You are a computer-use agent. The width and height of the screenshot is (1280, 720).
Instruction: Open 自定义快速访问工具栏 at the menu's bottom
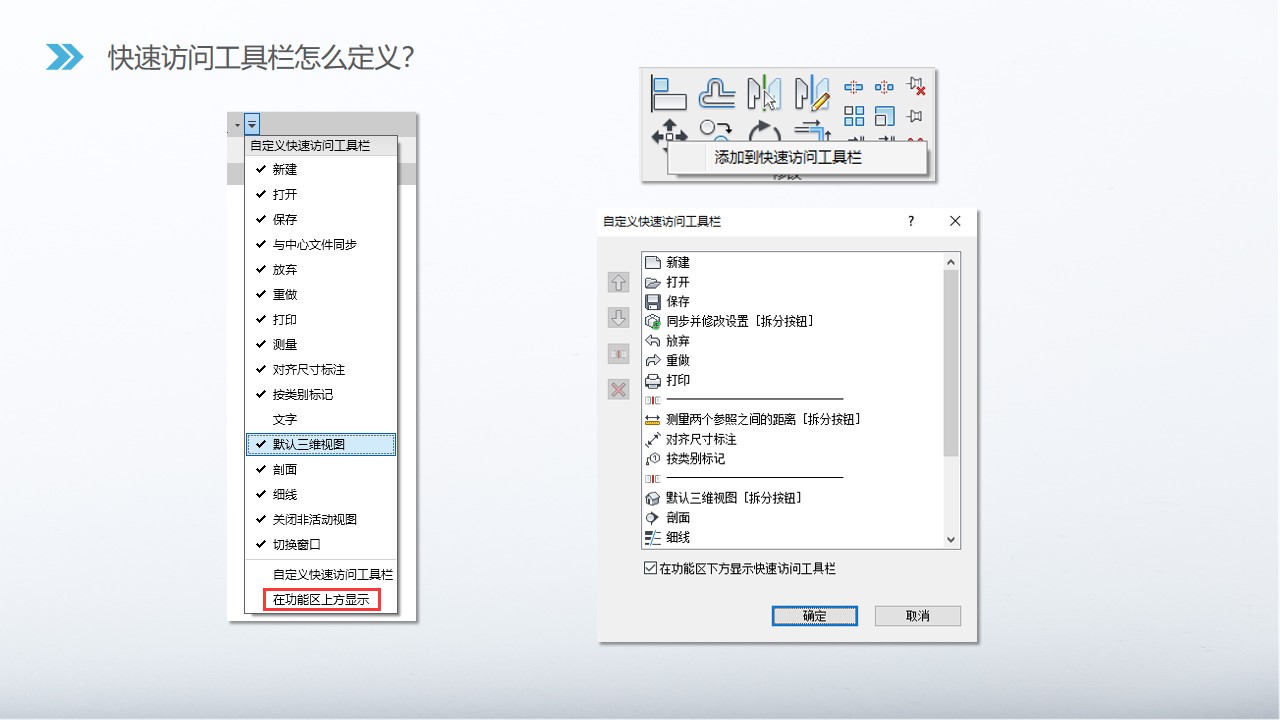(x=321, y=575)
